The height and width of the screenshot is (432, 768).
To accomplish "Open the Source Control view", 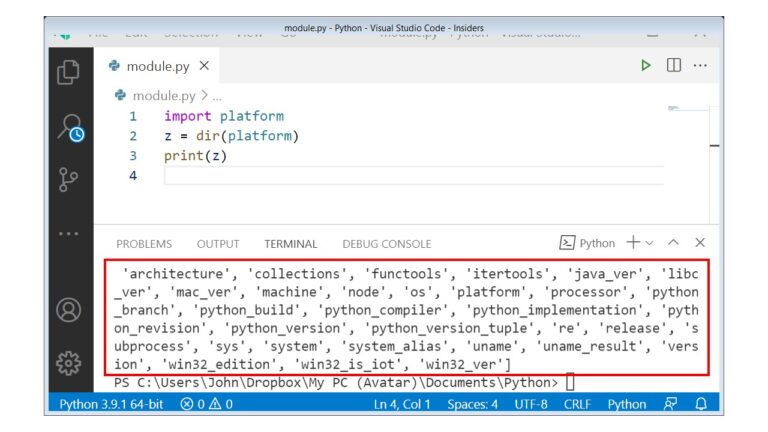I will 68,180.
